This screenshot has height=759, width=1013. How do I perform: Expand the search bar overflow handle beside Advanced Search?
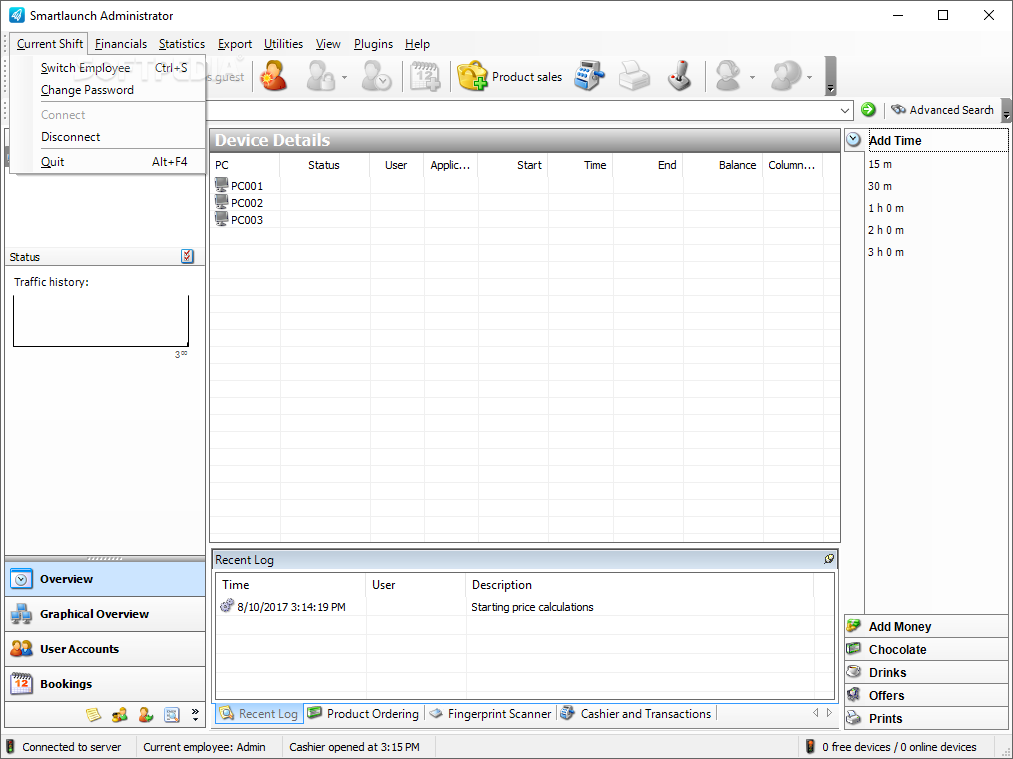(1007, 110)
